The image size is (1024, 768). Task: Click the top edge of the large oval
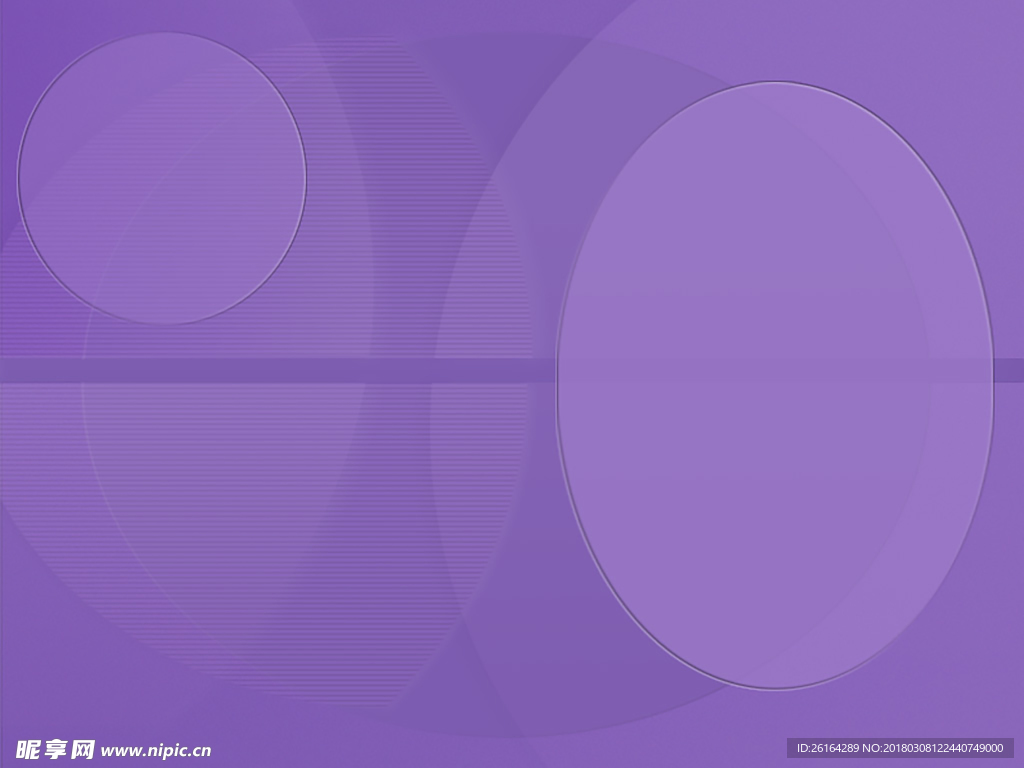[775, 82]
